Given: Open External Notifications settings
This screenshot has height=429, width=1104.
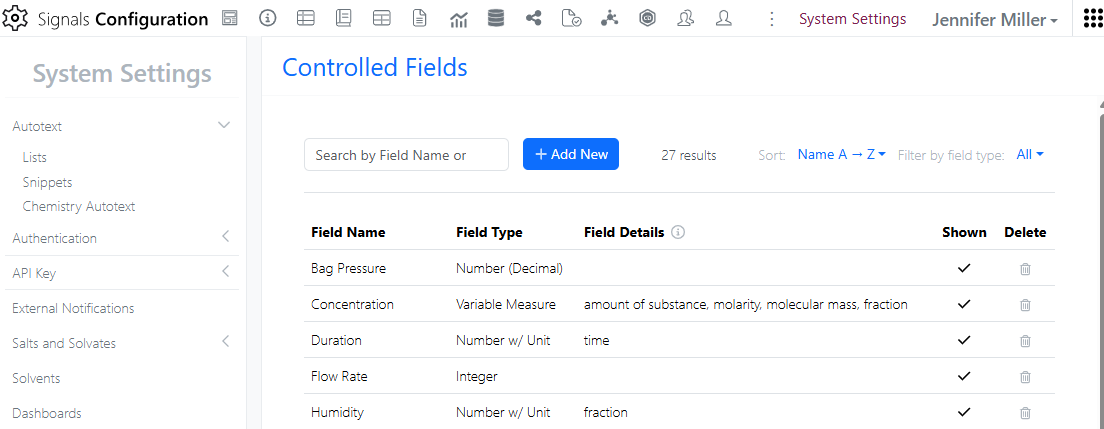Looking at the screenshot, I should point(73,309).
